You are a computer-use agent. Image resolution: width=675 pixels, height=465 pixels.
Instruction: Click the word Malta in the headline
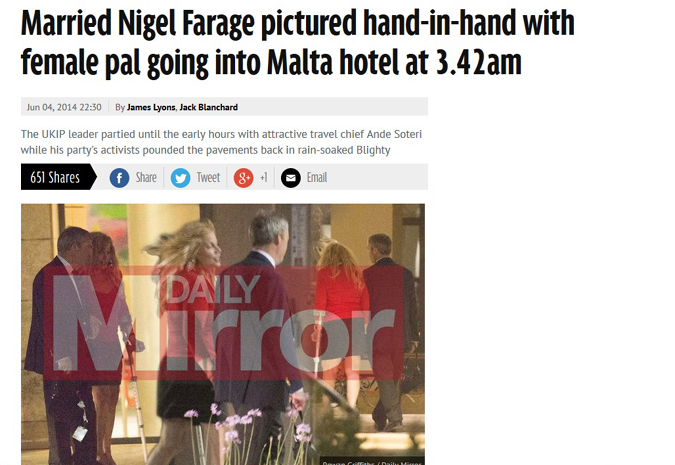(x=300, y=63)
